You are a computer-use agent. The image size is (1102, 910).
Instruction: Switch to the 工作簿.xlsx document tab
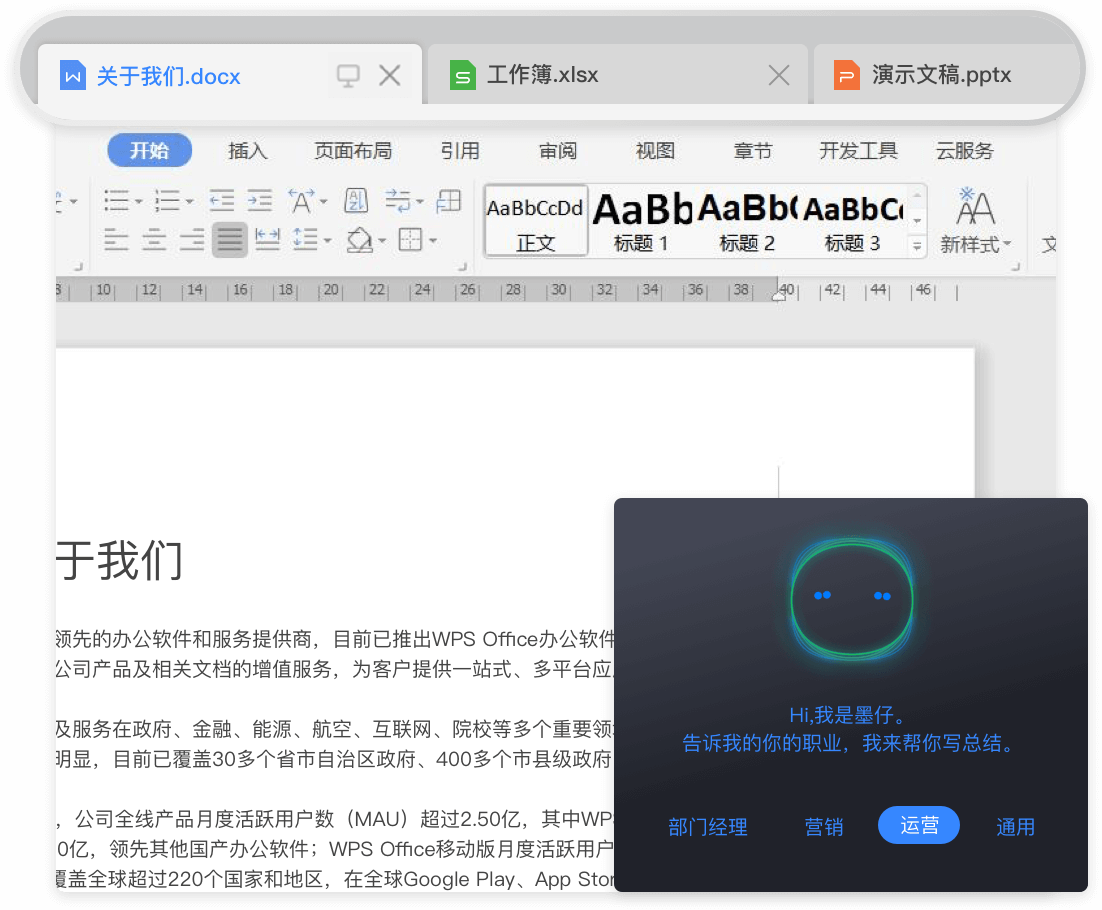pyautogui.click(x=542, y=75)
